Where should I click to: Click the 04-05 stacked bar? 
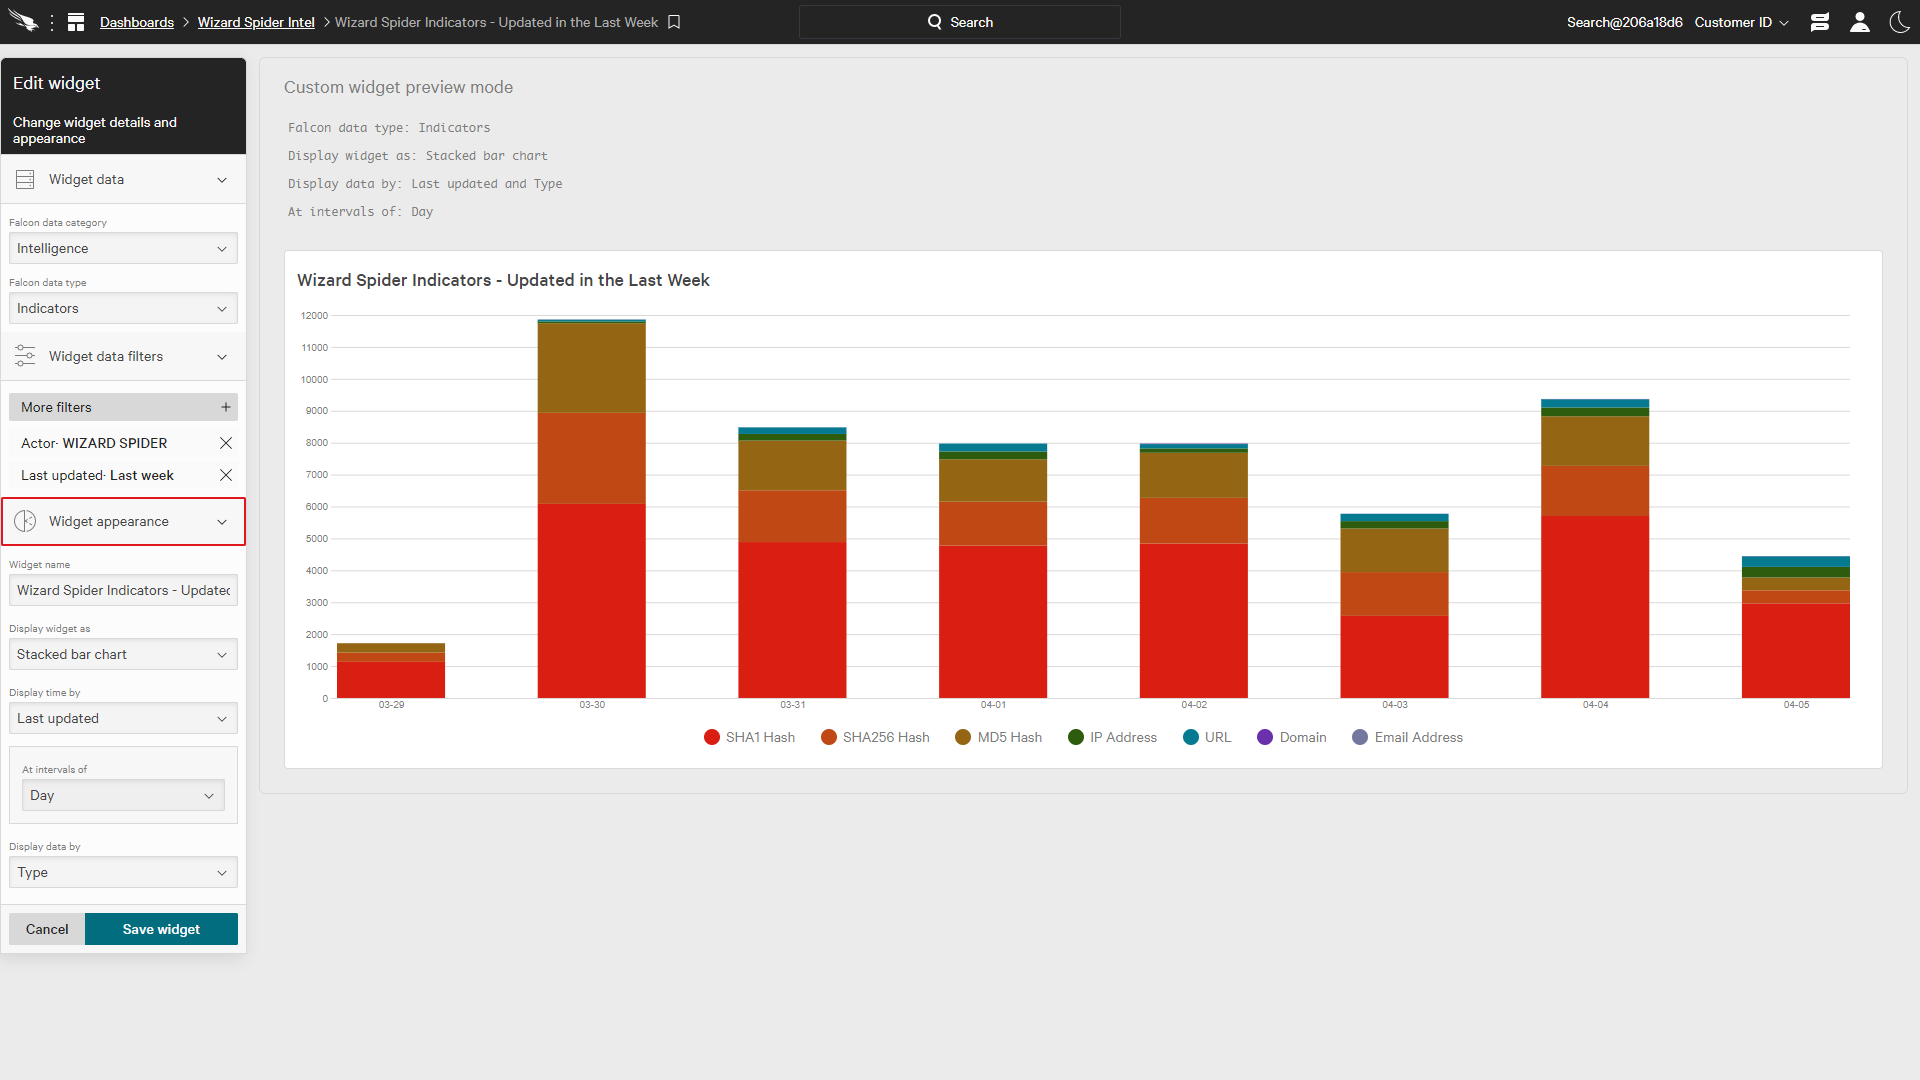1796,627
